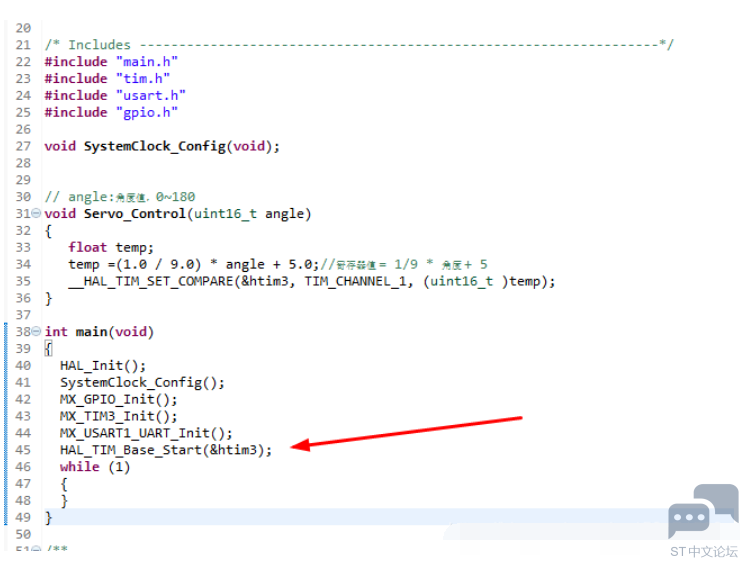Viewport: 747px width, 567px height.
Task: Click the 'float temp;' declaration
Action: click(111, 248)
